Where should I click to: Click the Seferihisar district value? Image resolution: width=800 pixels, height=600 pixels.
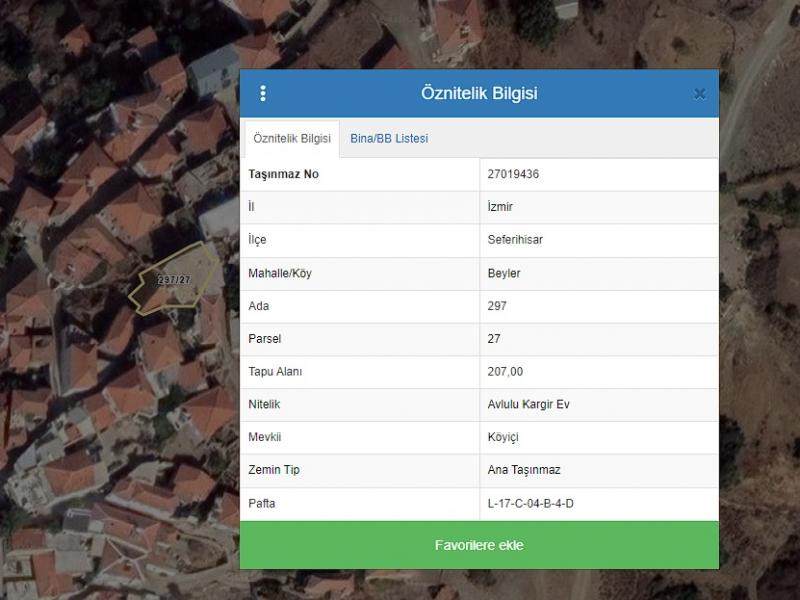(x=515, y=240)
